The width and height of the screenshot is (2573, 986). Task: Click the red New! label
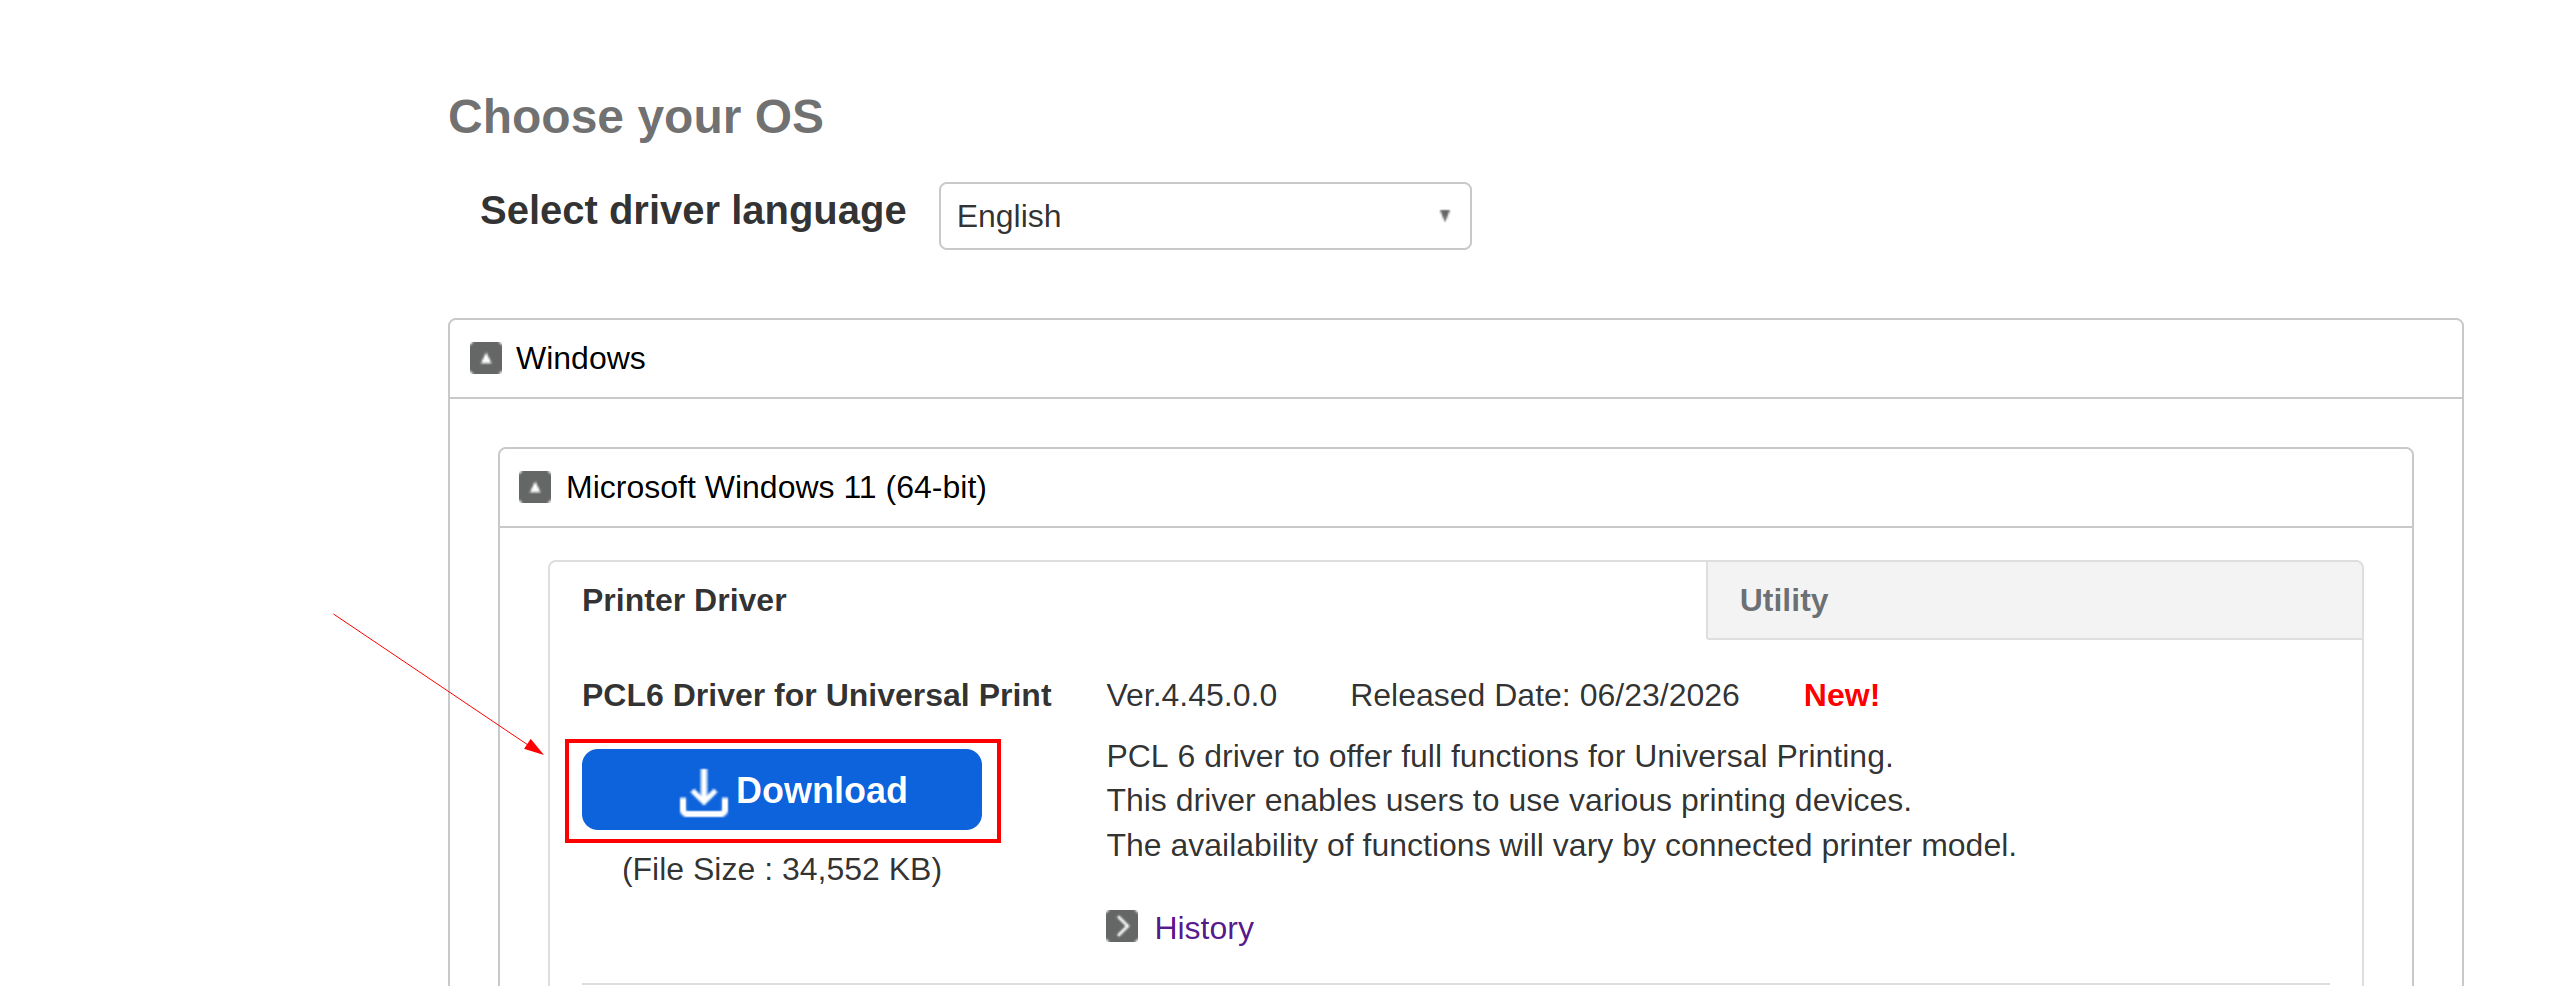click(1841, 695)
